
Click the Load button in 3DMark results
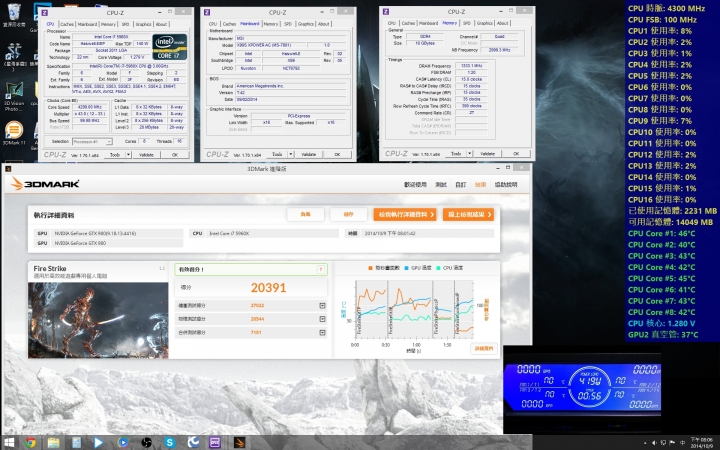(x=305, y=214)
